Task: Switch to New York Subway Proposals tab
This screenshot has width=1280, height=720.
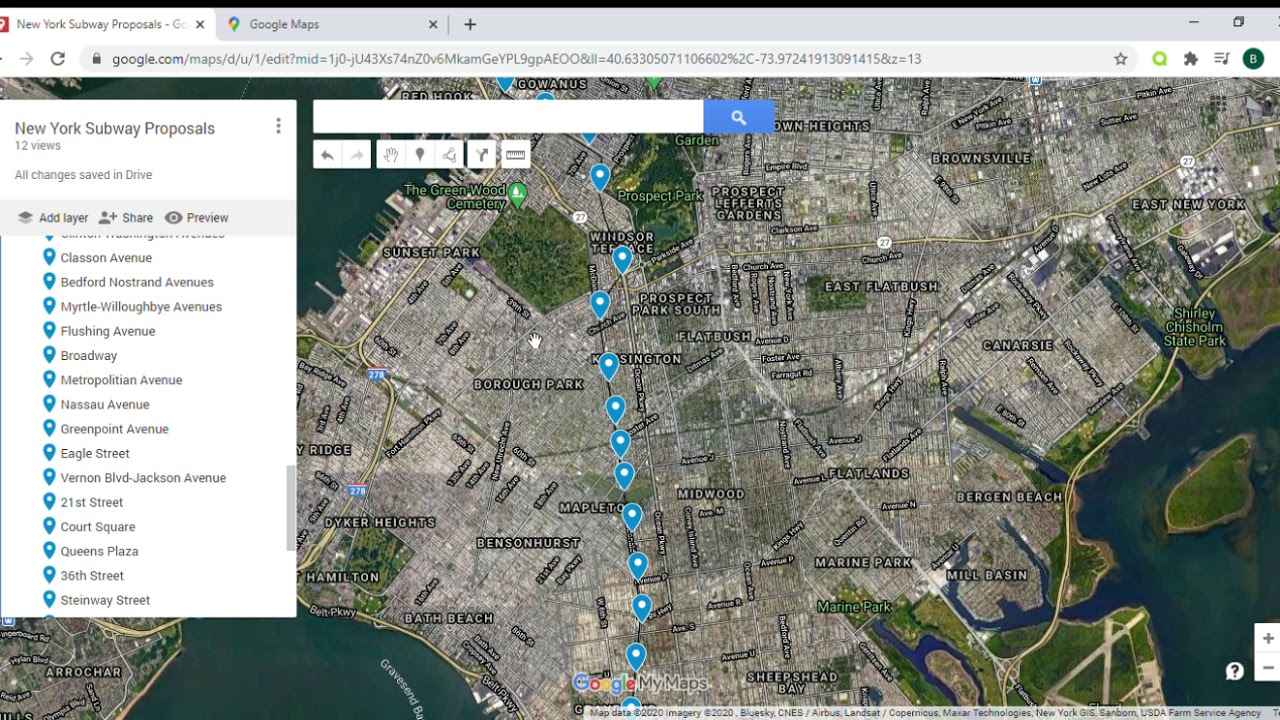Action: [100, 24]
